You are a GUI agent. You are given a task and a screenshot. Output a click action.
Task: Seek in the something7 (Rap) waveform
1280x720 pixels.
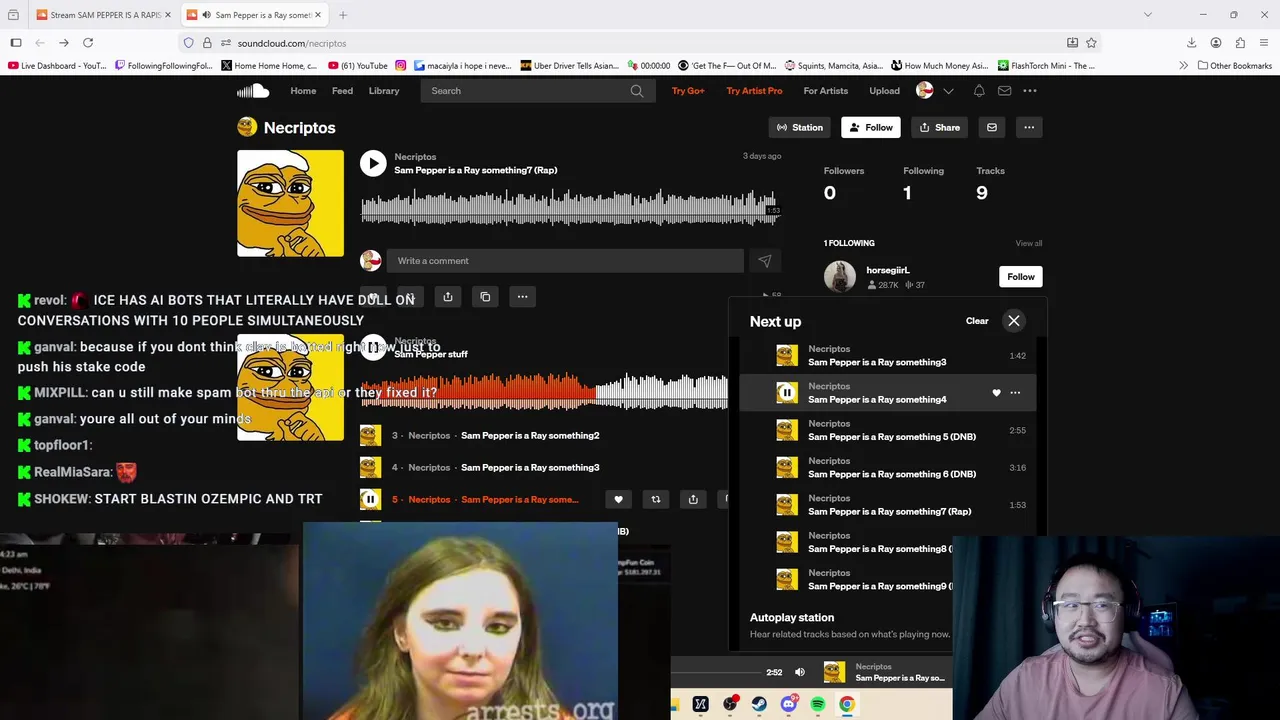coord(570,207)
